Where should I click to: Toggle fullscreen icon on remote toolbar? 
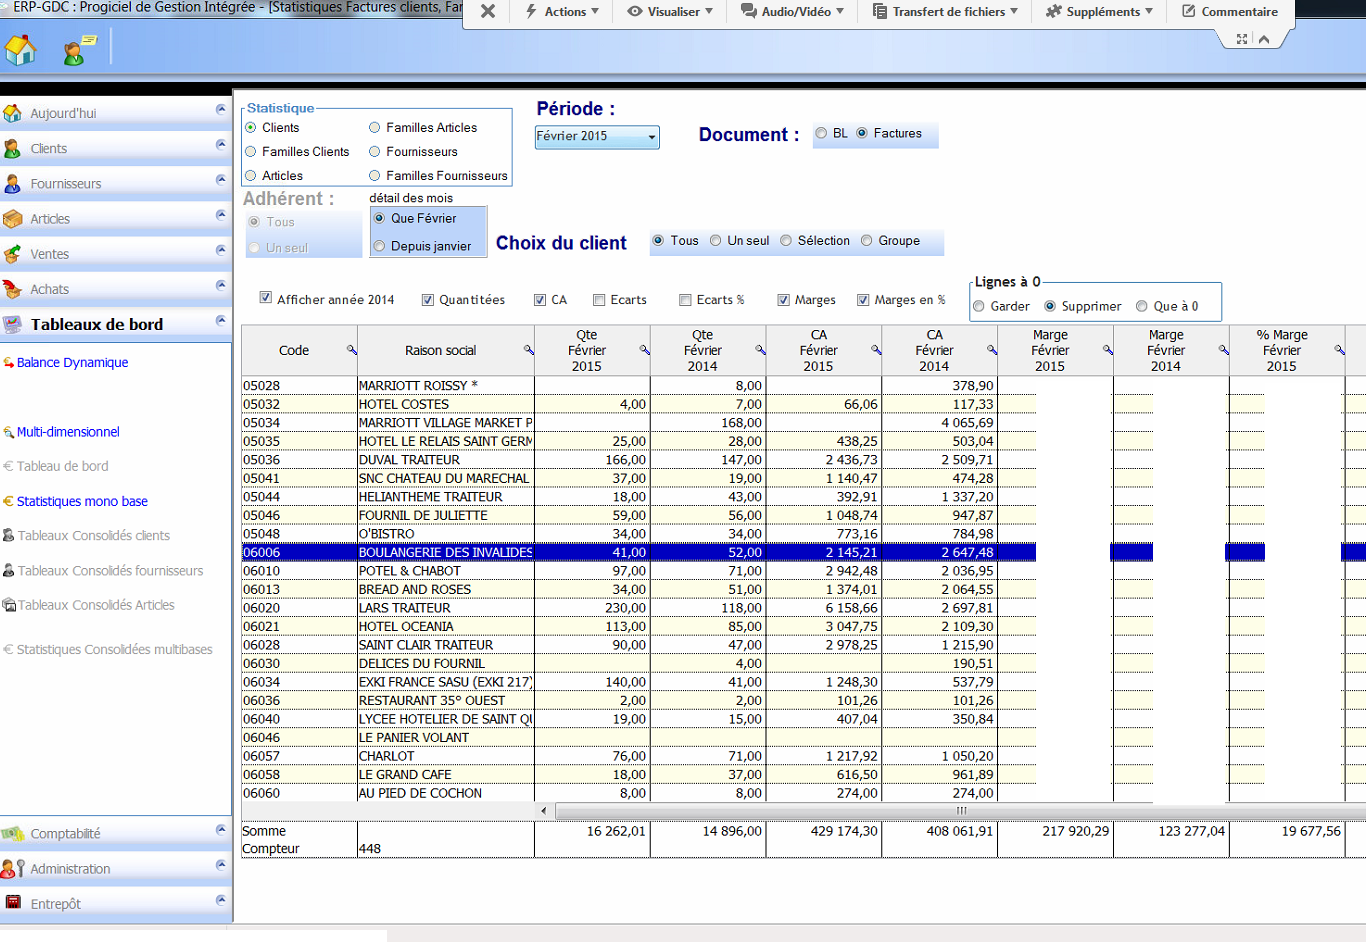(1242, 39)
